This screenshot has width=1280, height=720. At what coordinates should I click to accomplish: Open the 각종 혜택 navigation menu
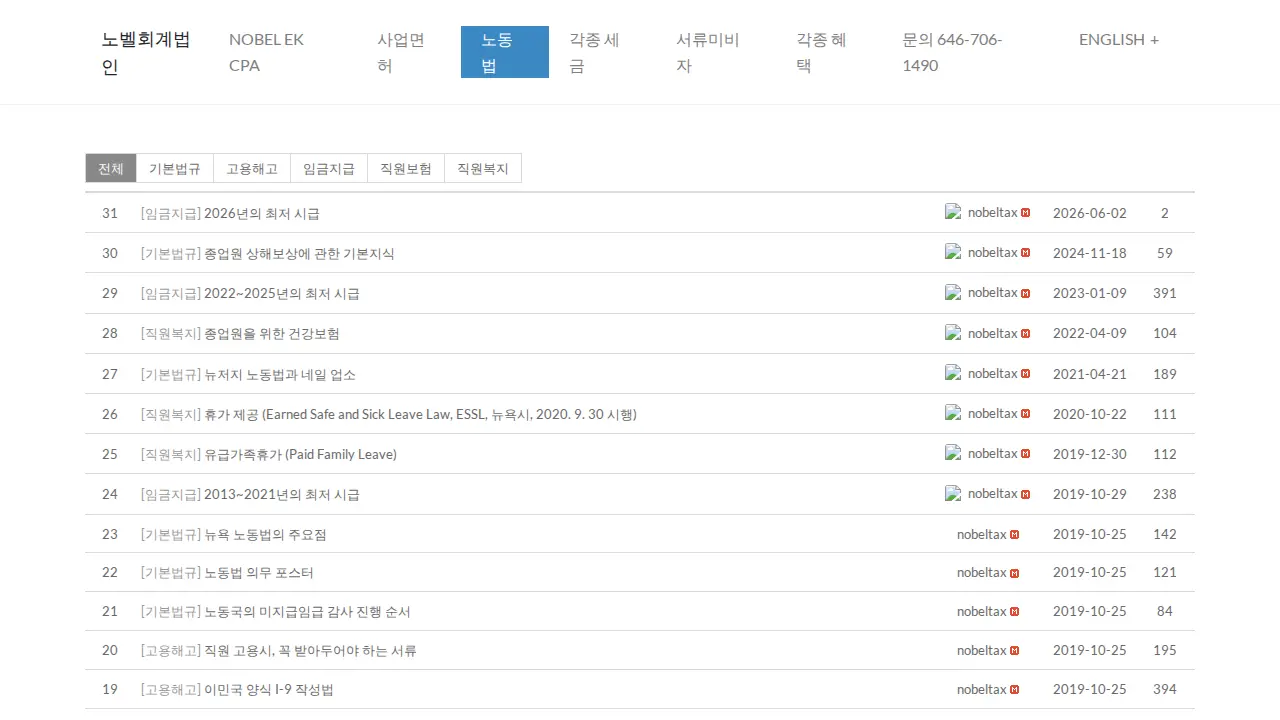(x=829, y=52)
